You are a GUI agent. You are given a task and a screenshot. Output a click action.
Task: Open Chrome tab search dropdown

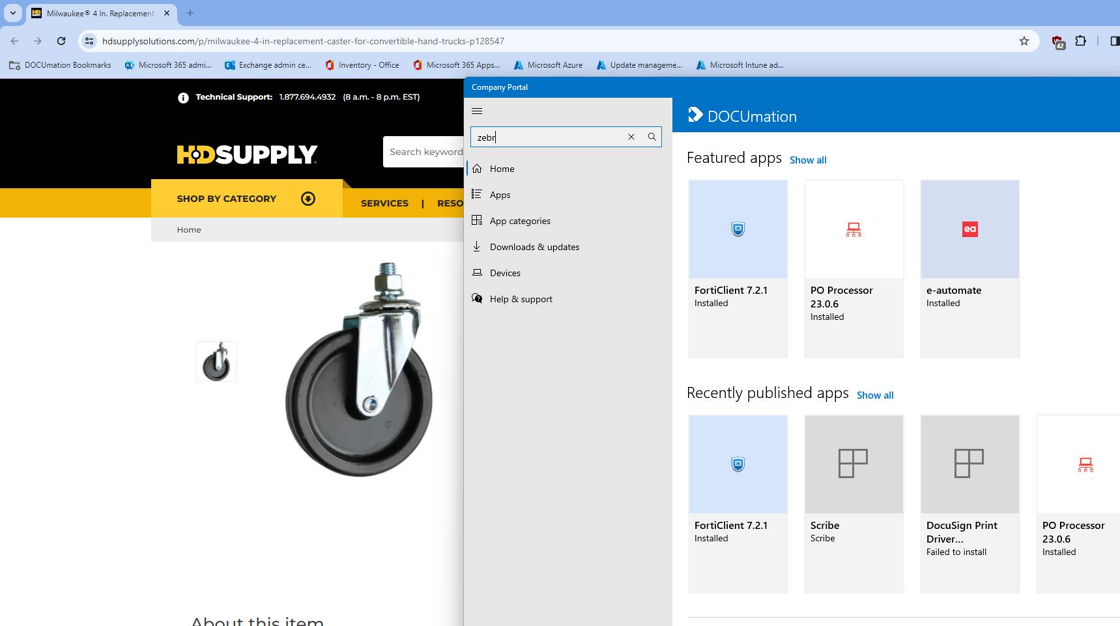pos(13,13)
